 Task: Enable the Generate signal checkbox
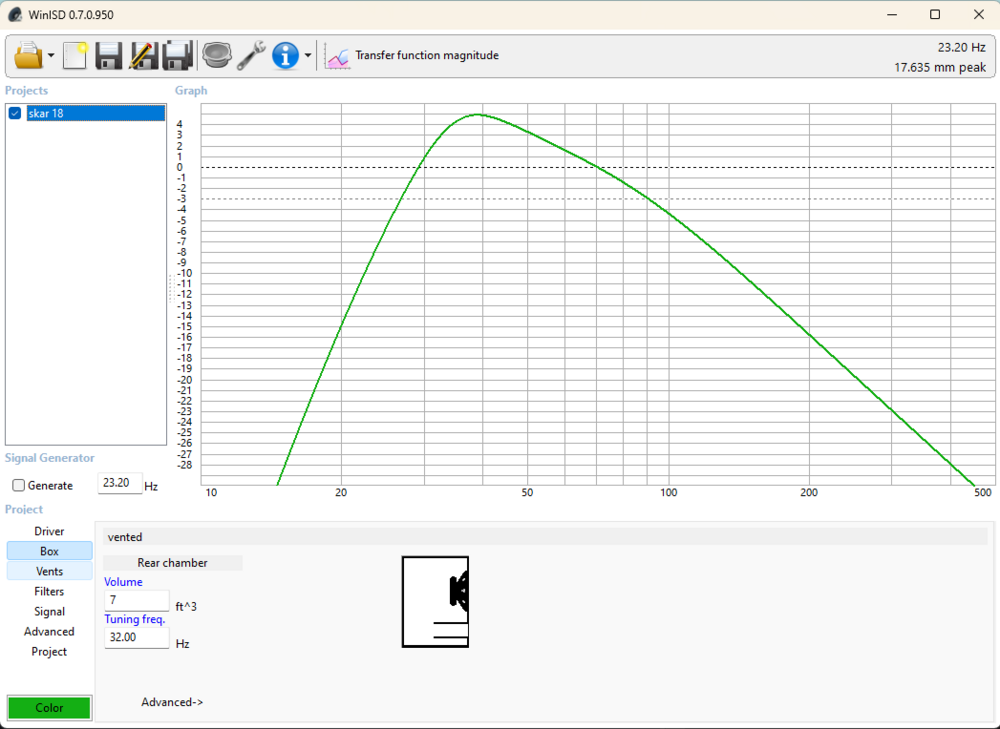click(x=18, y=485)
